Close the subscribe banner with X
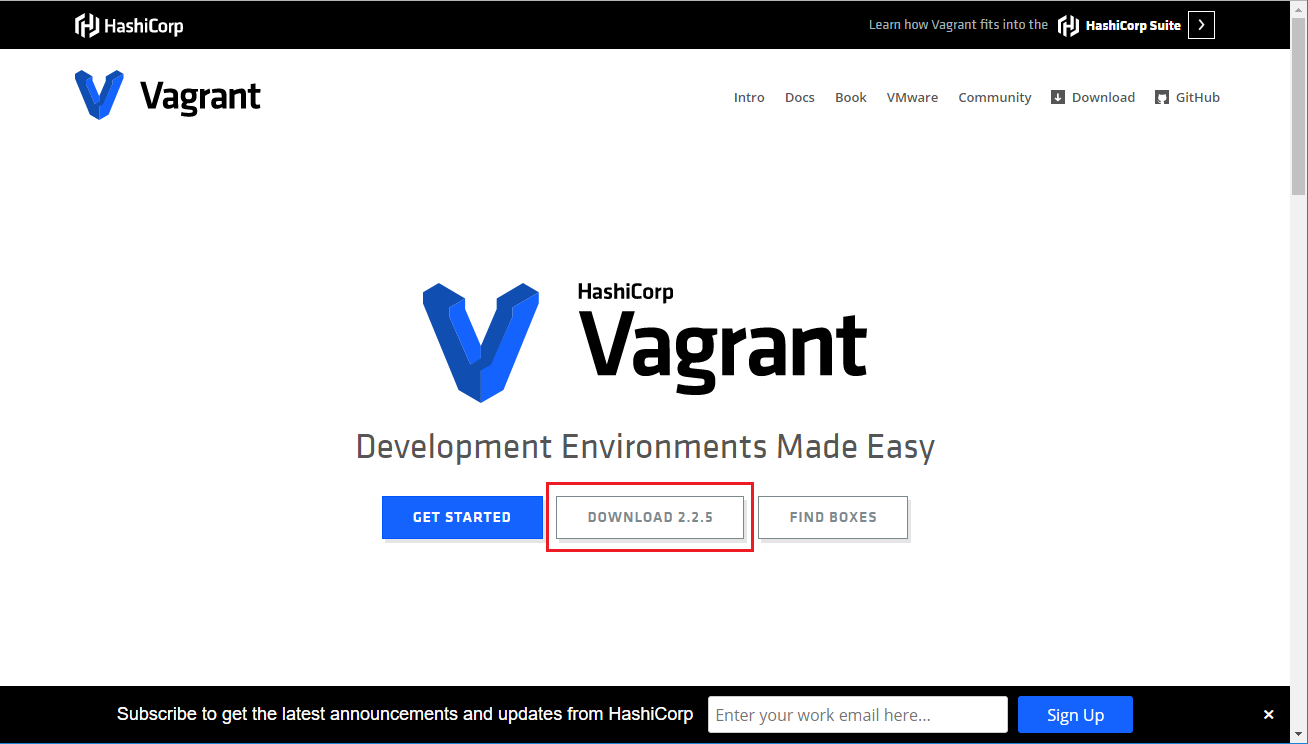The height and width of the screenshot is (744, 1308). (1268, 715)
